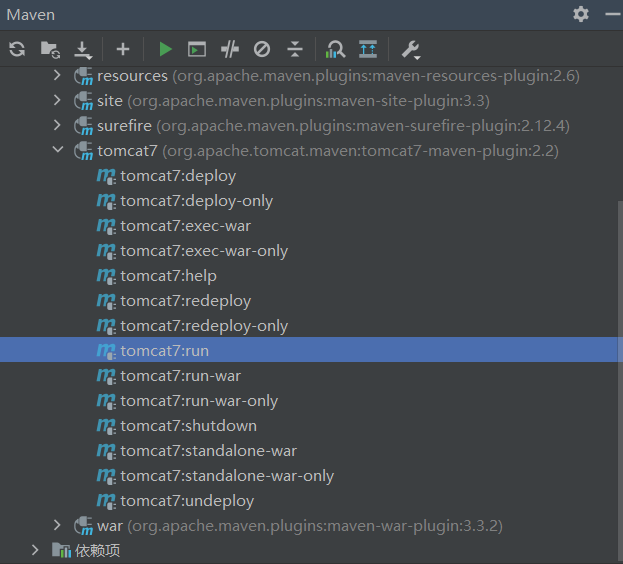The image size is (623, 564).
Task: Click goal icon beside tomcat7:undeploy
Action: (x=106, y=502)
